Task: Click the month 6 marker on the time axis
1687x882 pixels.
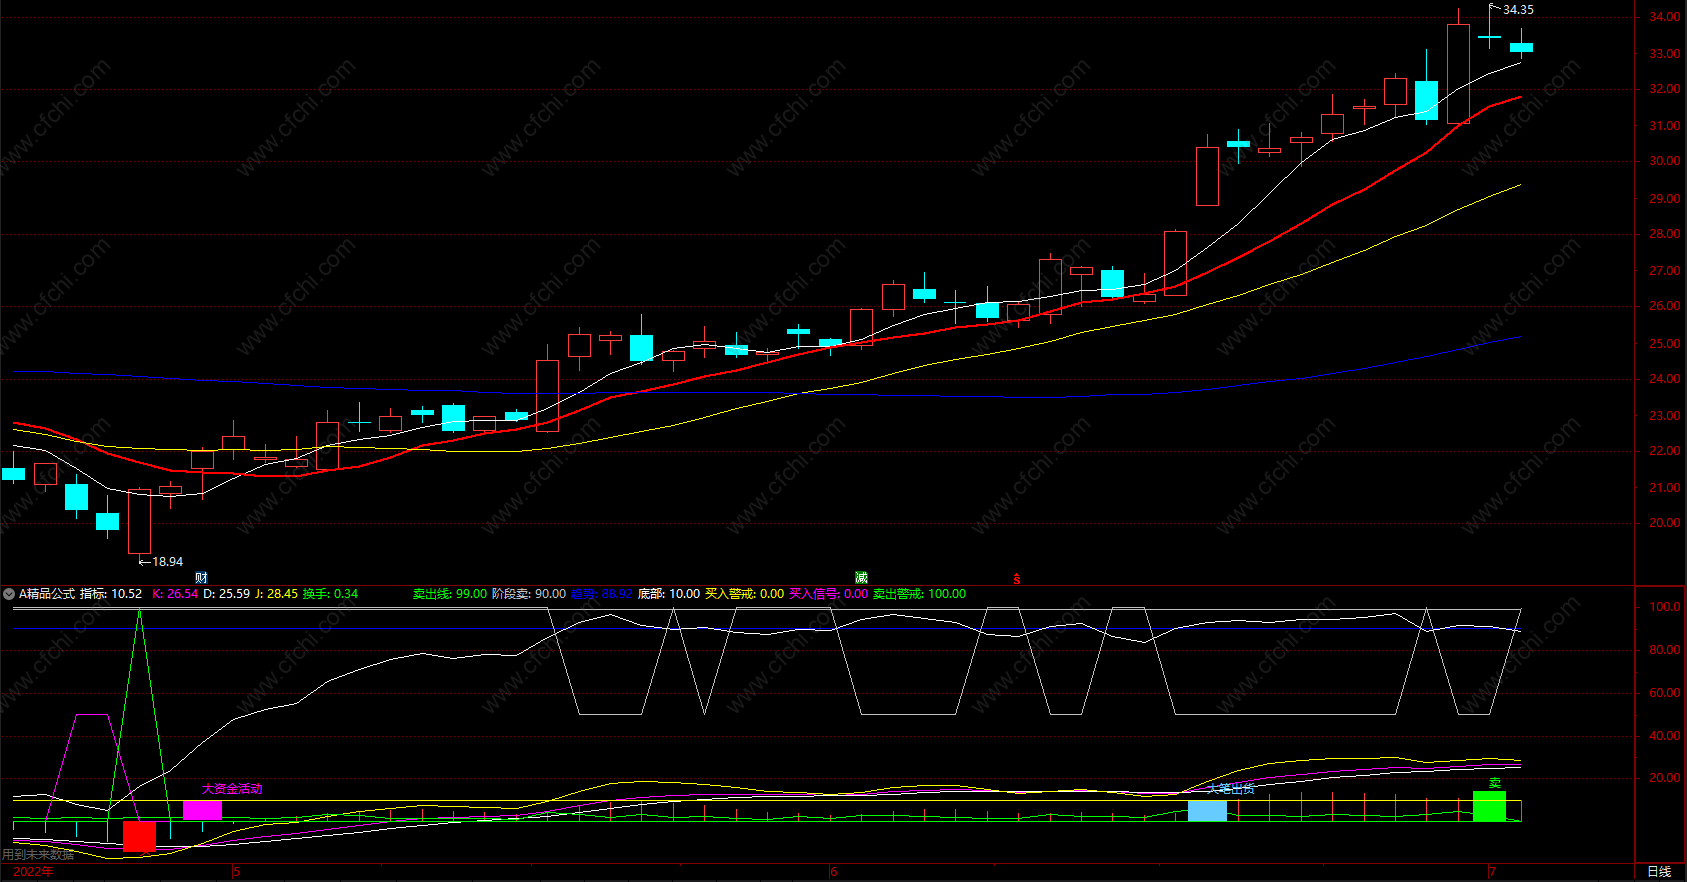Action: [x=834, y=872]
